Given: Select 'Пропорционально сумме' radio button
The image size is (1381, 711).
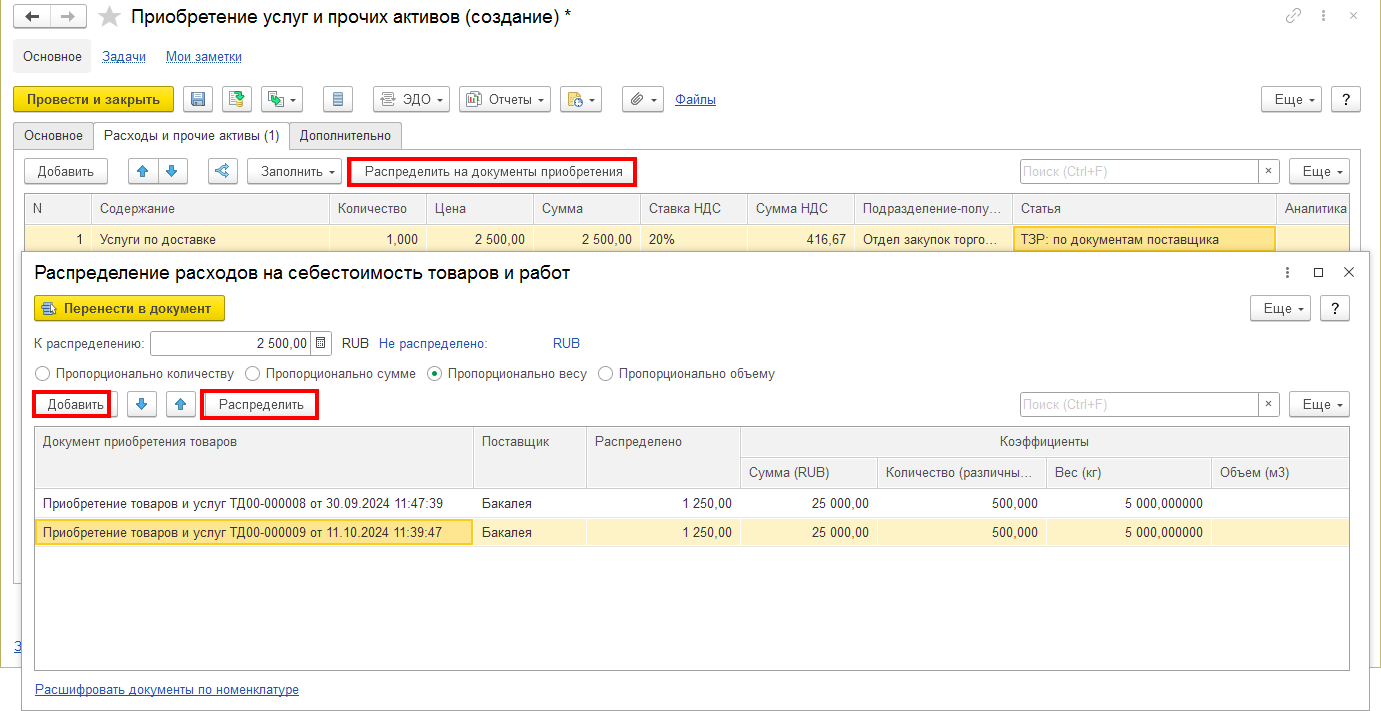Looking at the screenshot, I should tap(252, 374).
